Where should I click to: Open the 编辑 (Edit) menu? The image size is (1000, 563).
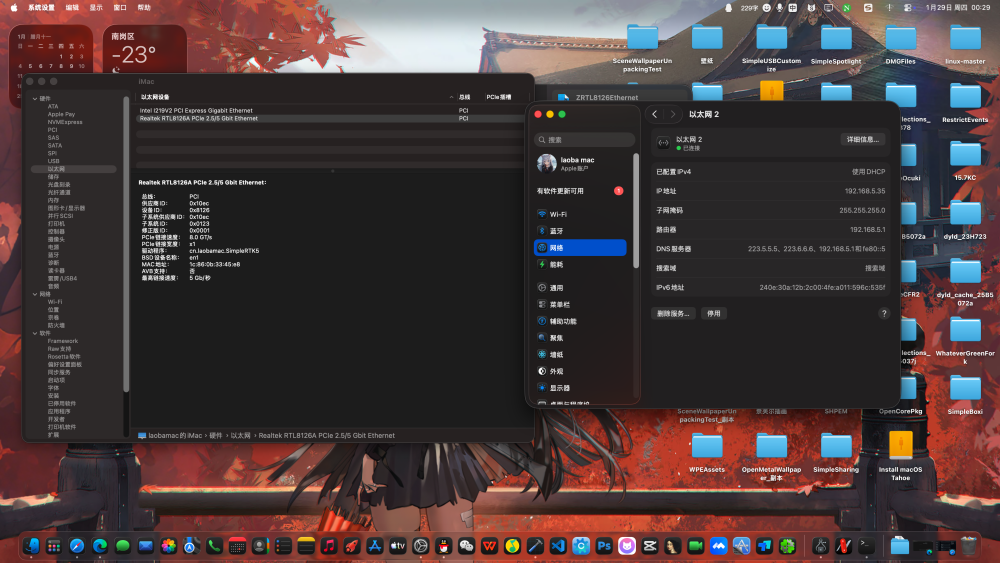point(72,8)
